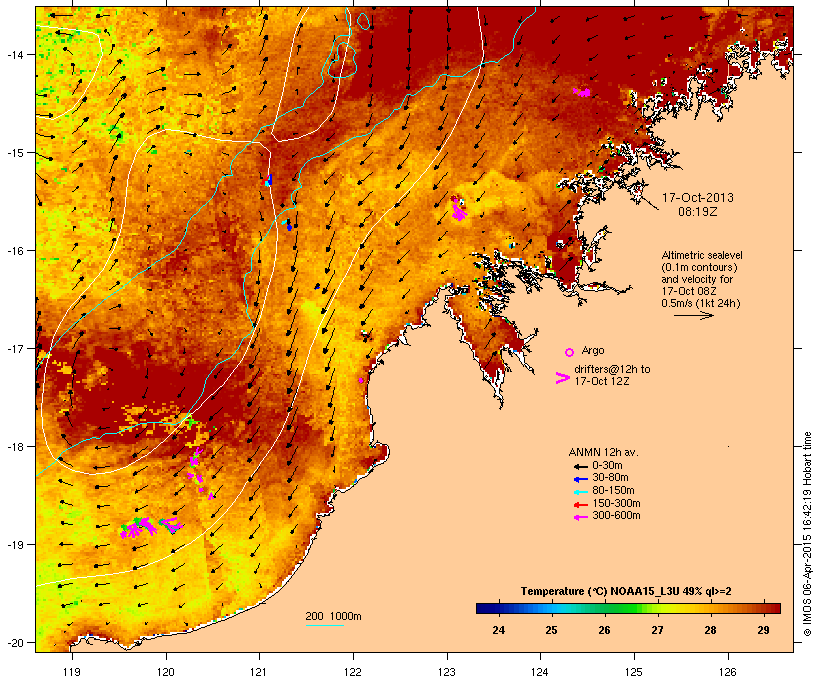This screenshot has width=820, height=680.
Task: Click the magenta arrows near 120.3E 18.1S
Action: tap(195, 457)
